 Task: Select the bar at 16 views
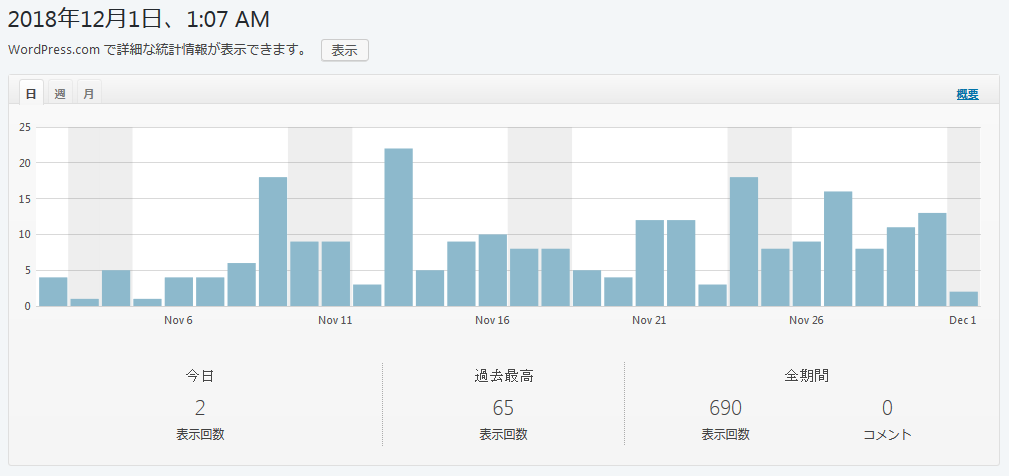click(838, 248)
